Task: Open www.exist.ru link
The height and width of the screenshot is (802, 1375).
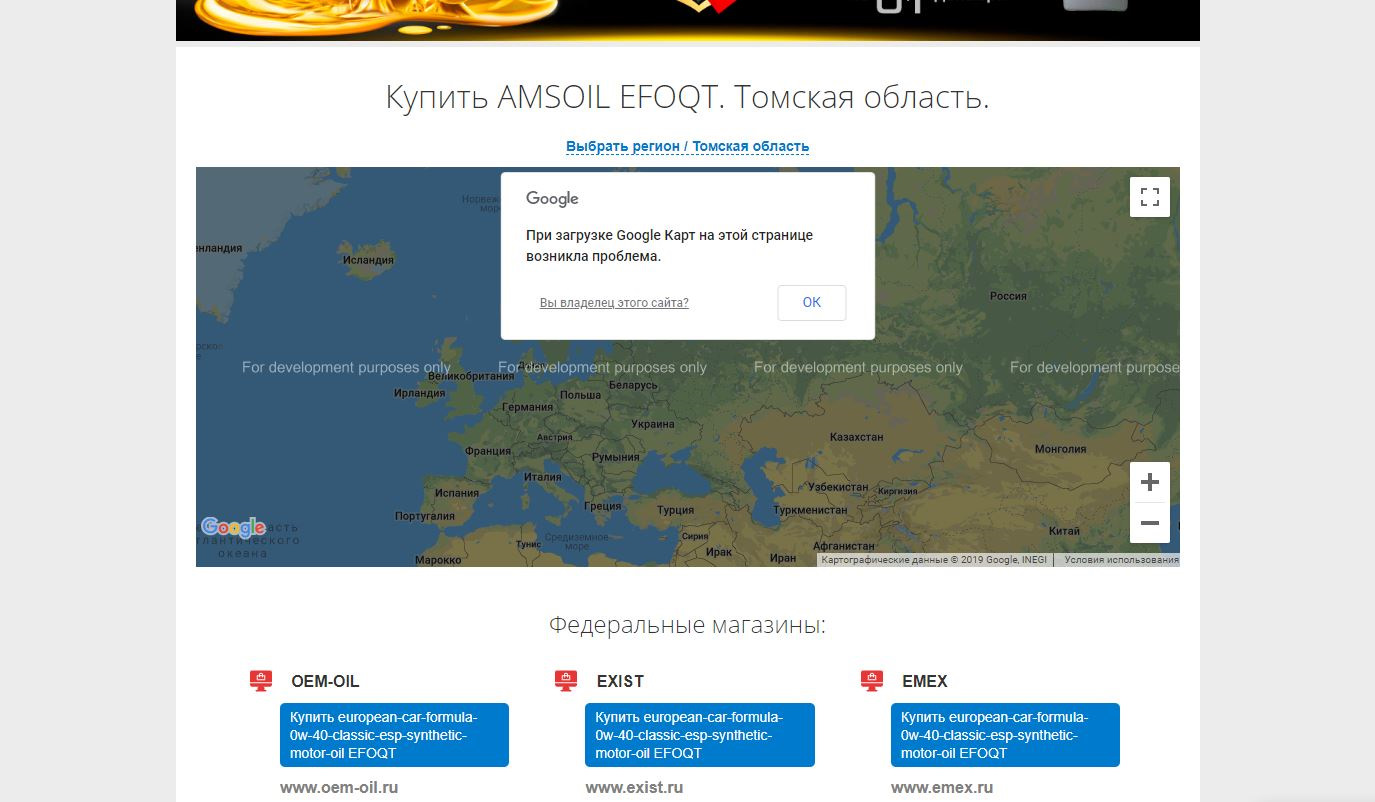Action: (x=634, y=787)
